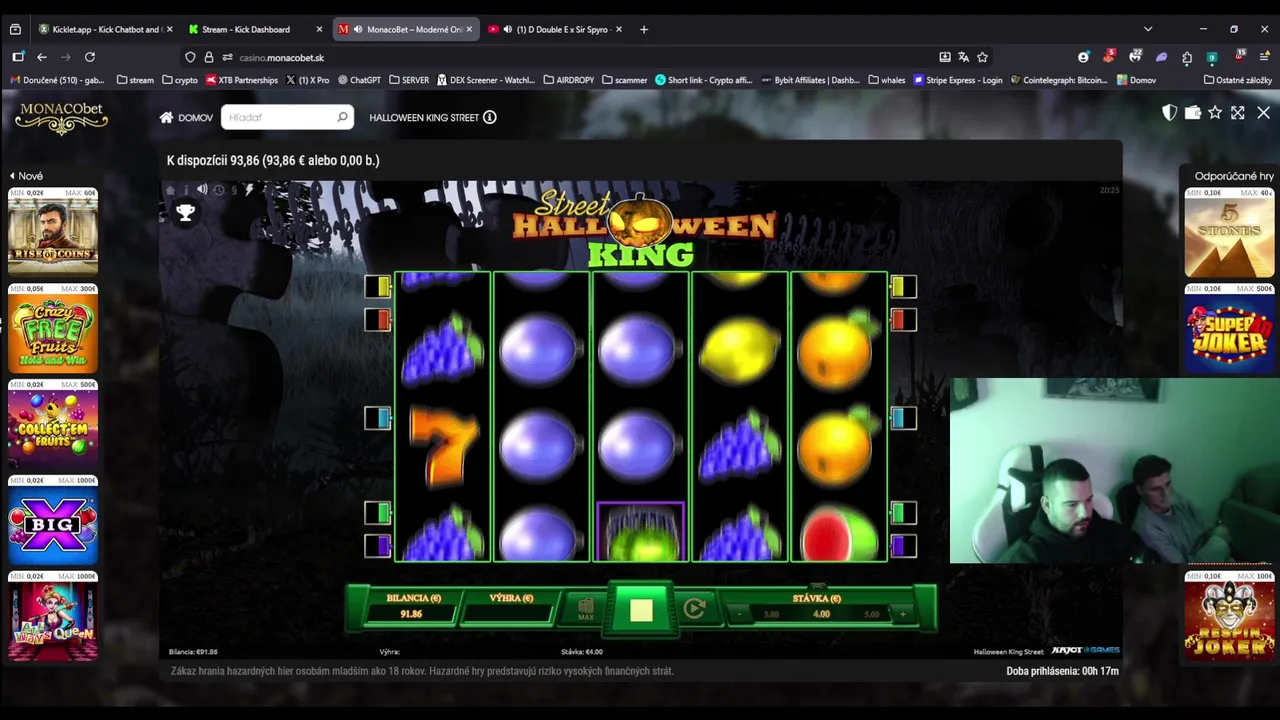Go to the in-game home icon
This screenshot has height=720, width=1280.
171,190
